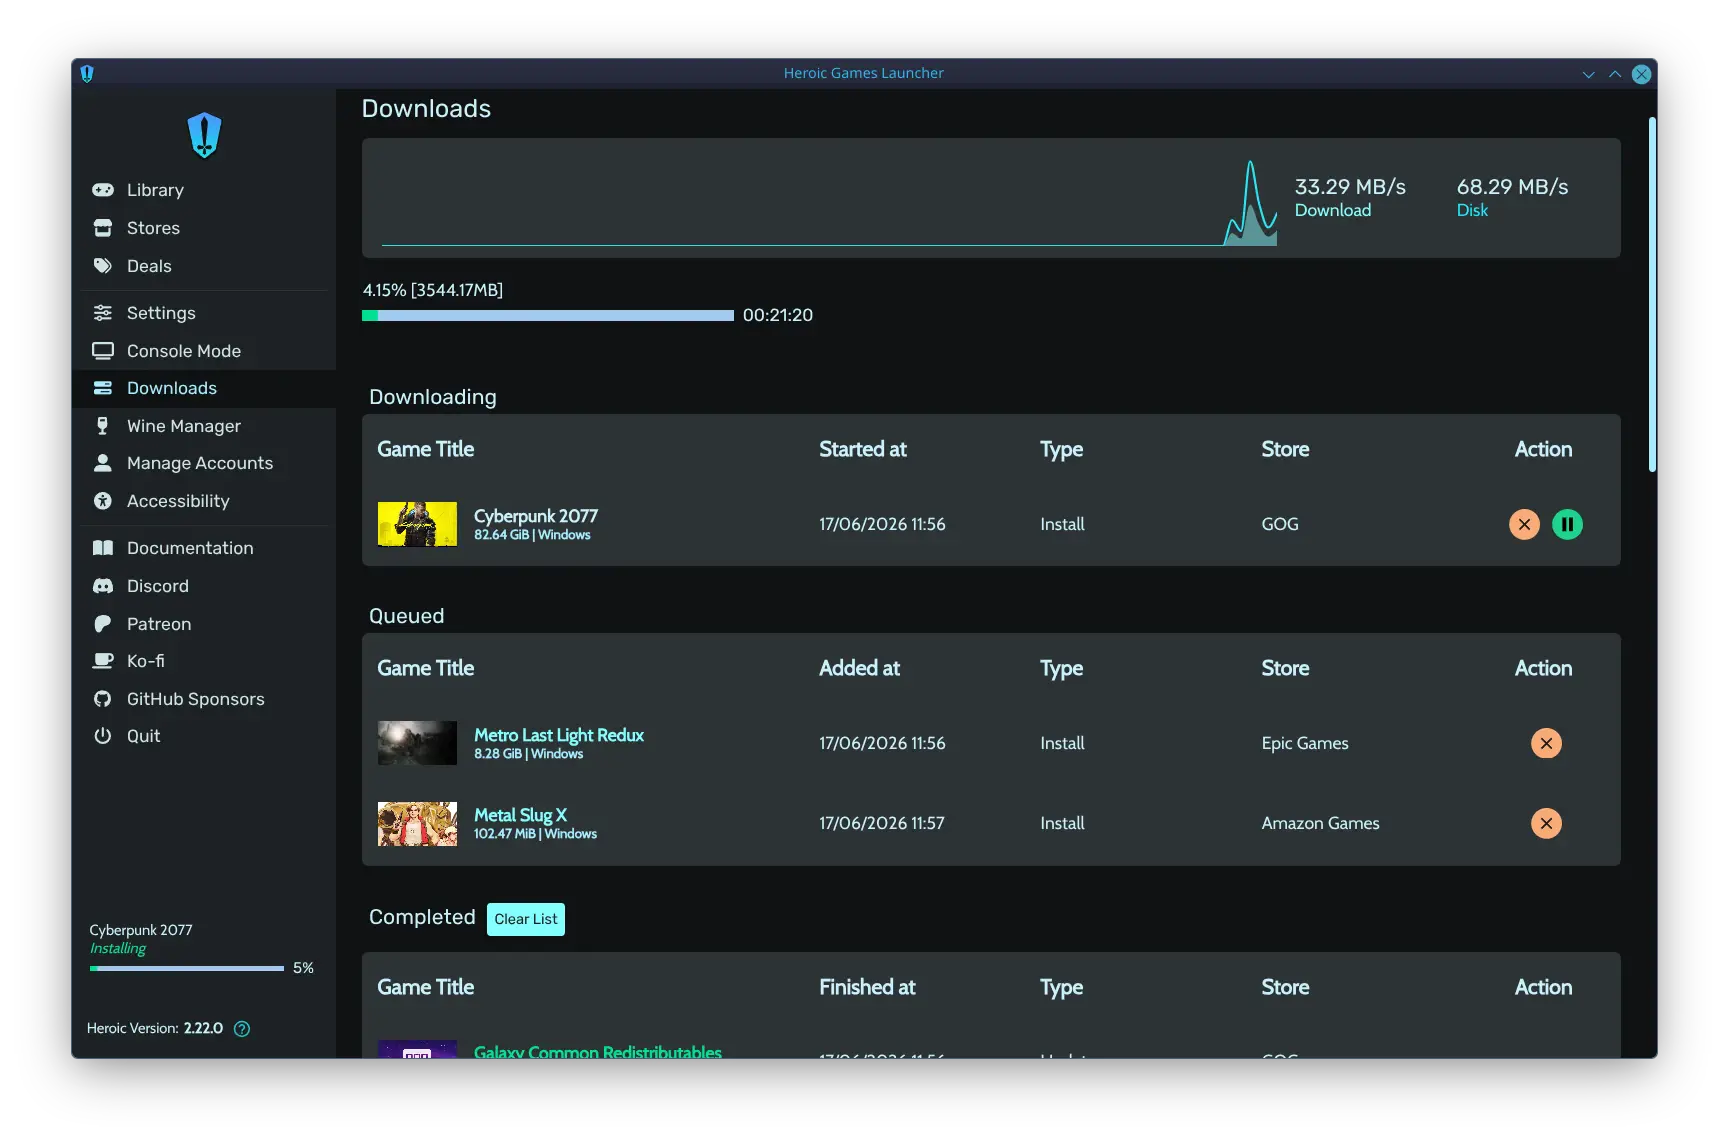Click the Downloads sidebar icon
Screen dimensions: 1728x1142
(103, 388)
